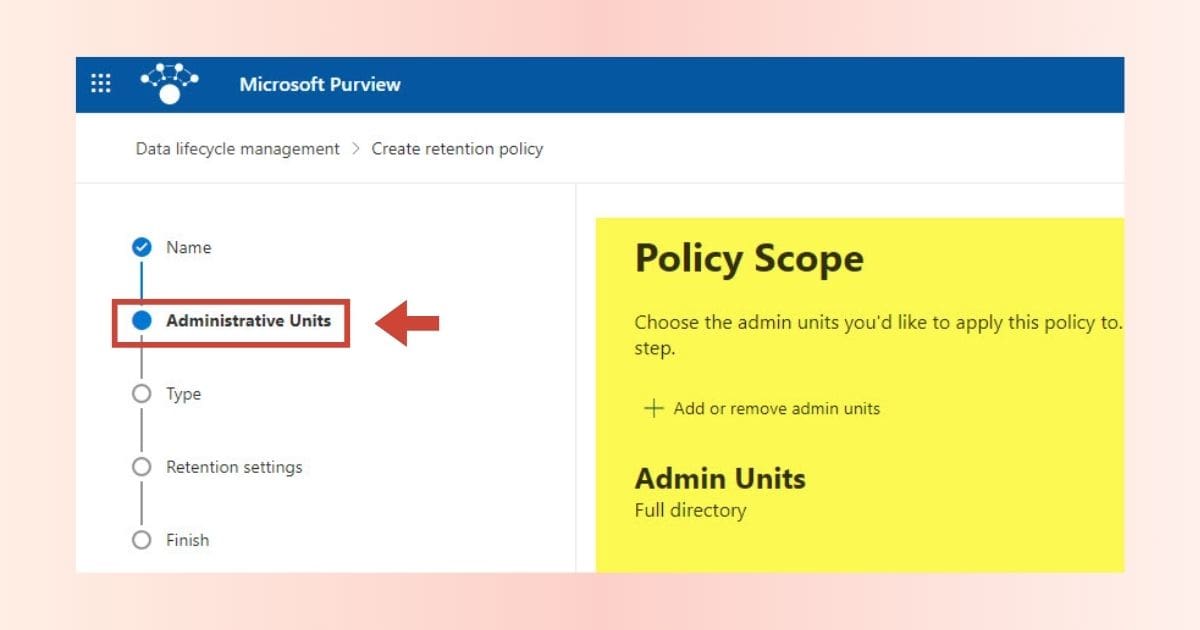The image size is (1200, 630).
Task: Click the plus icon beside Add admin units
Action: 653,408
